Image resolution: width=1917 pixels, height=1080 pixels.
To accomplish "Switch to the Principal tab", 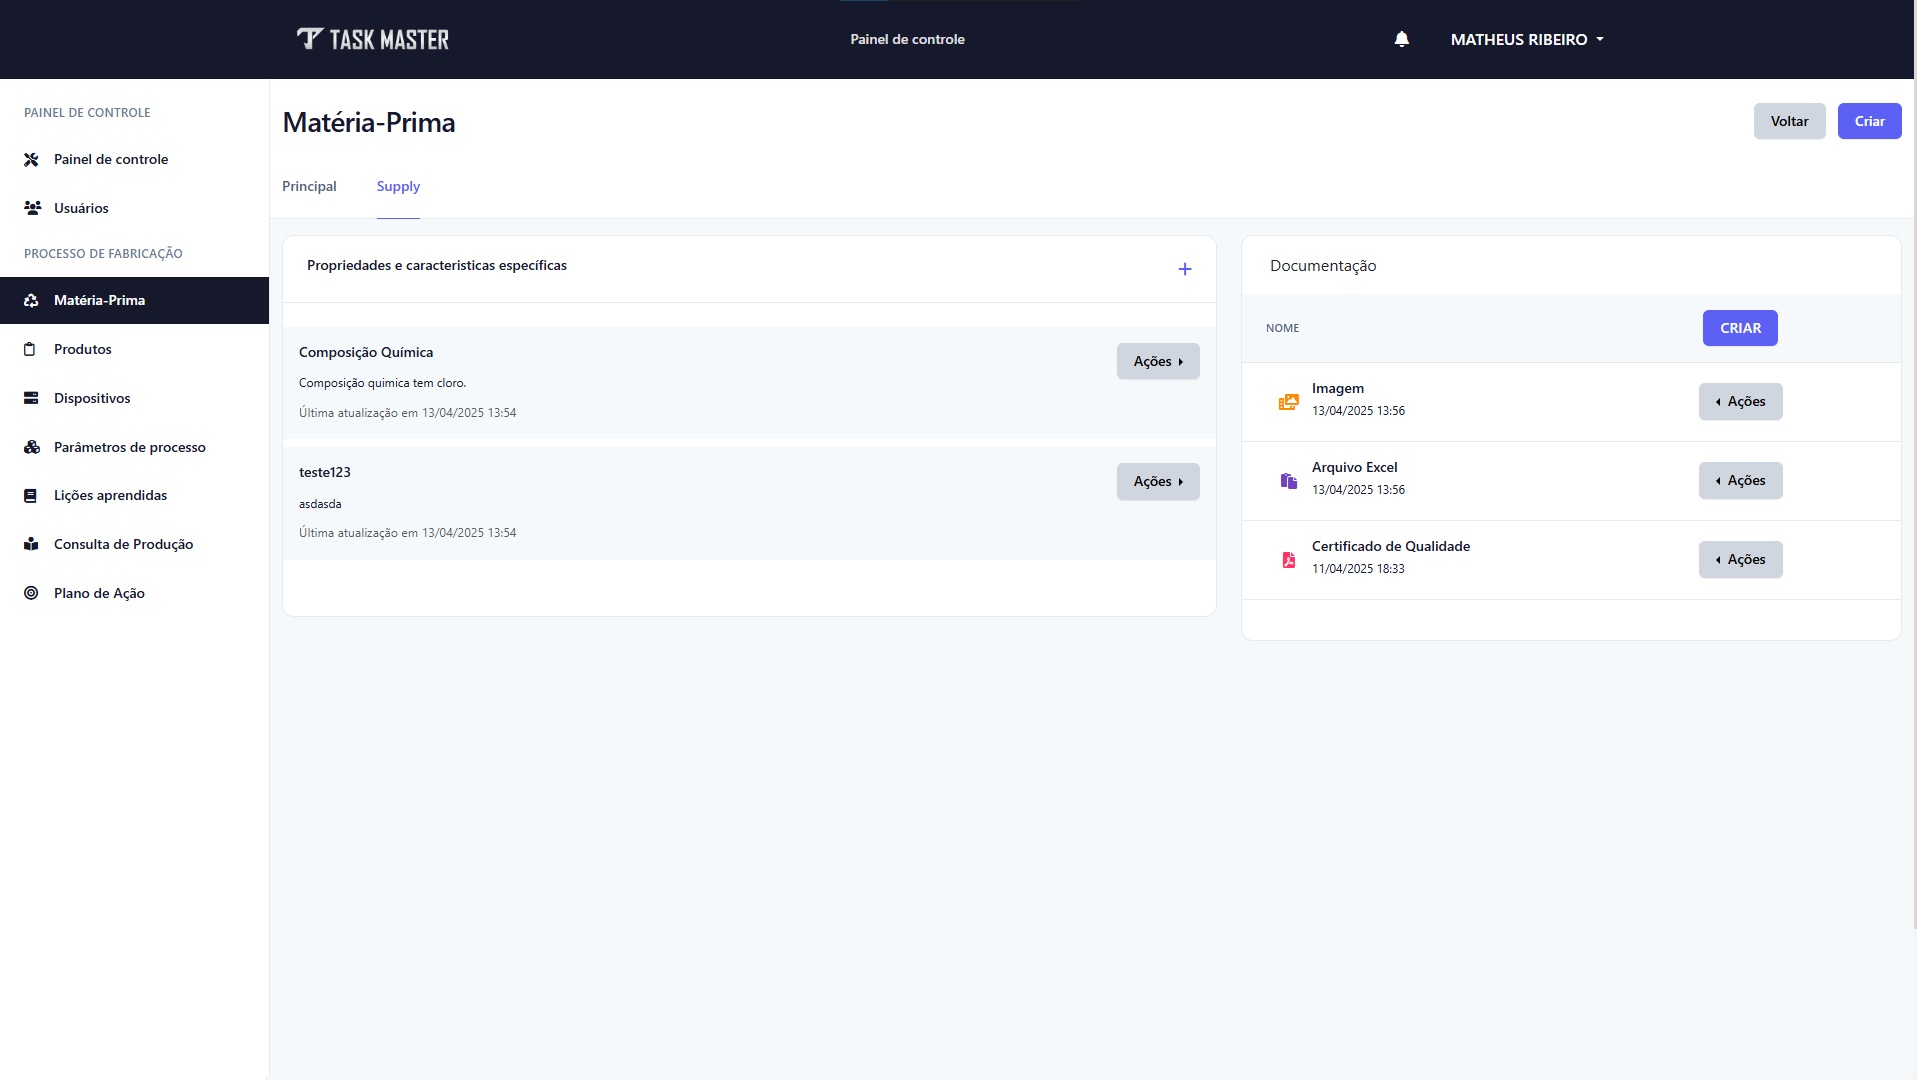I will pos(309,186).
